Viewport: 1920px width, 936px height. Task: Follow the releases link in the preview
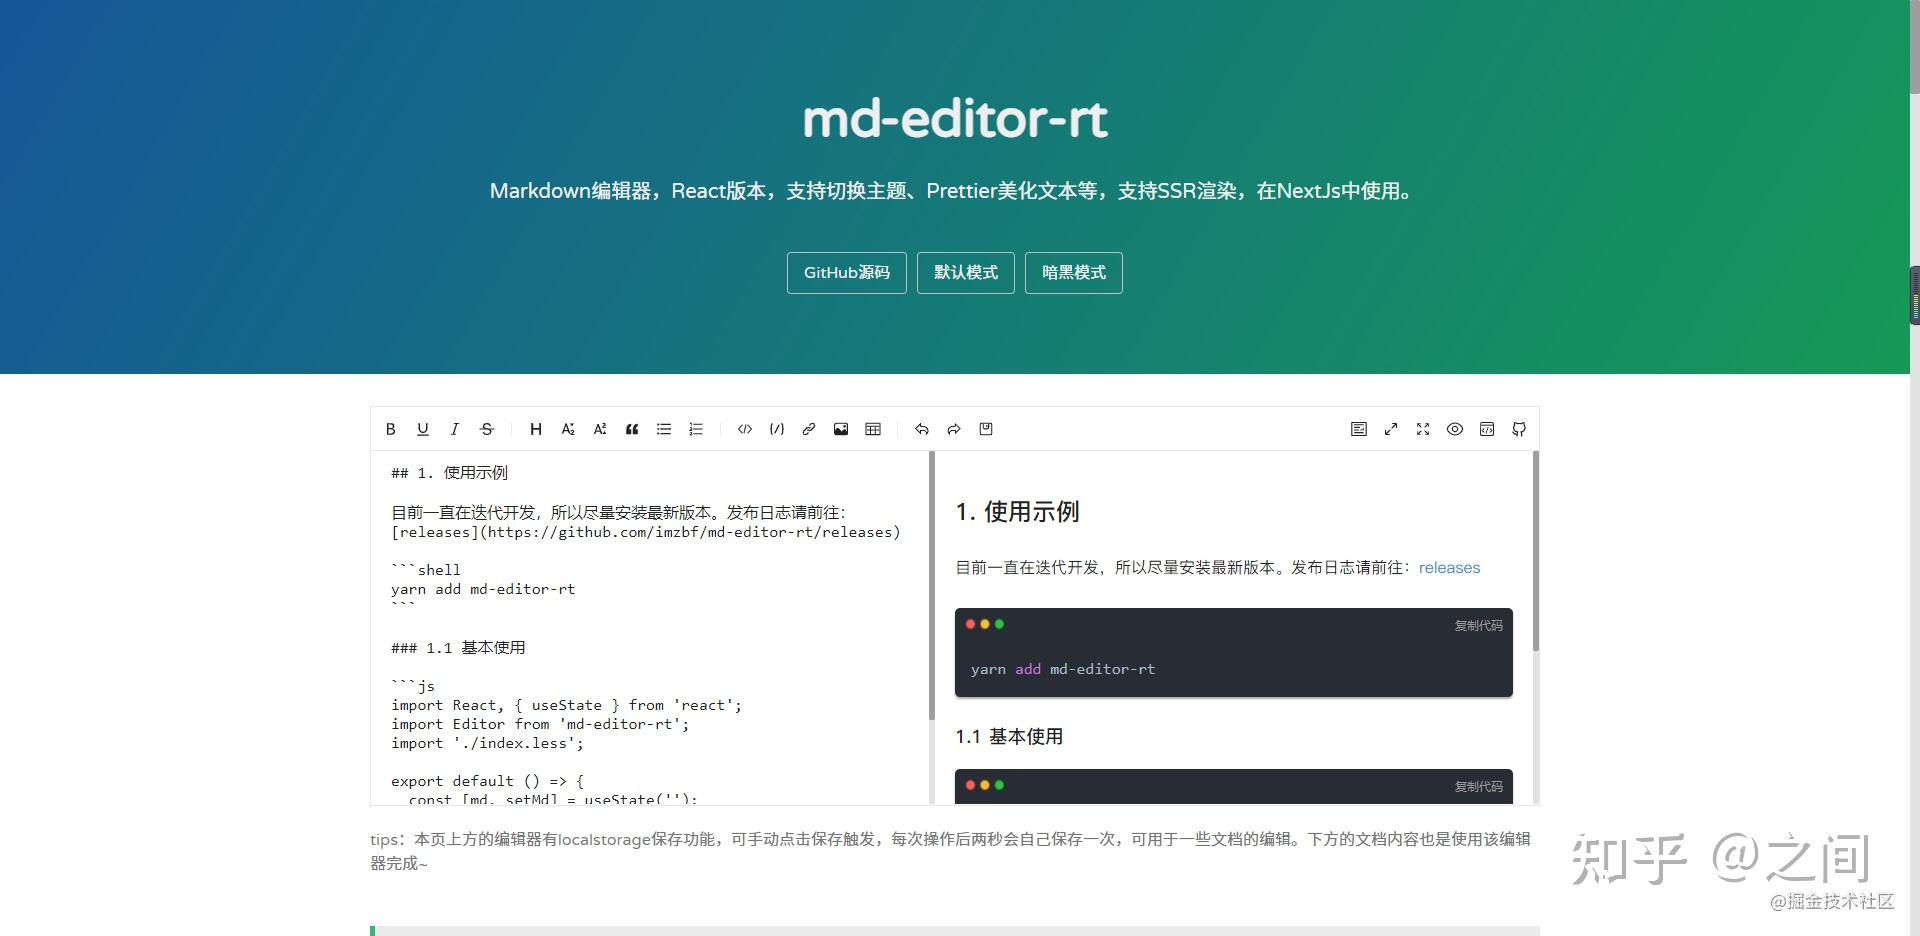1449,567
